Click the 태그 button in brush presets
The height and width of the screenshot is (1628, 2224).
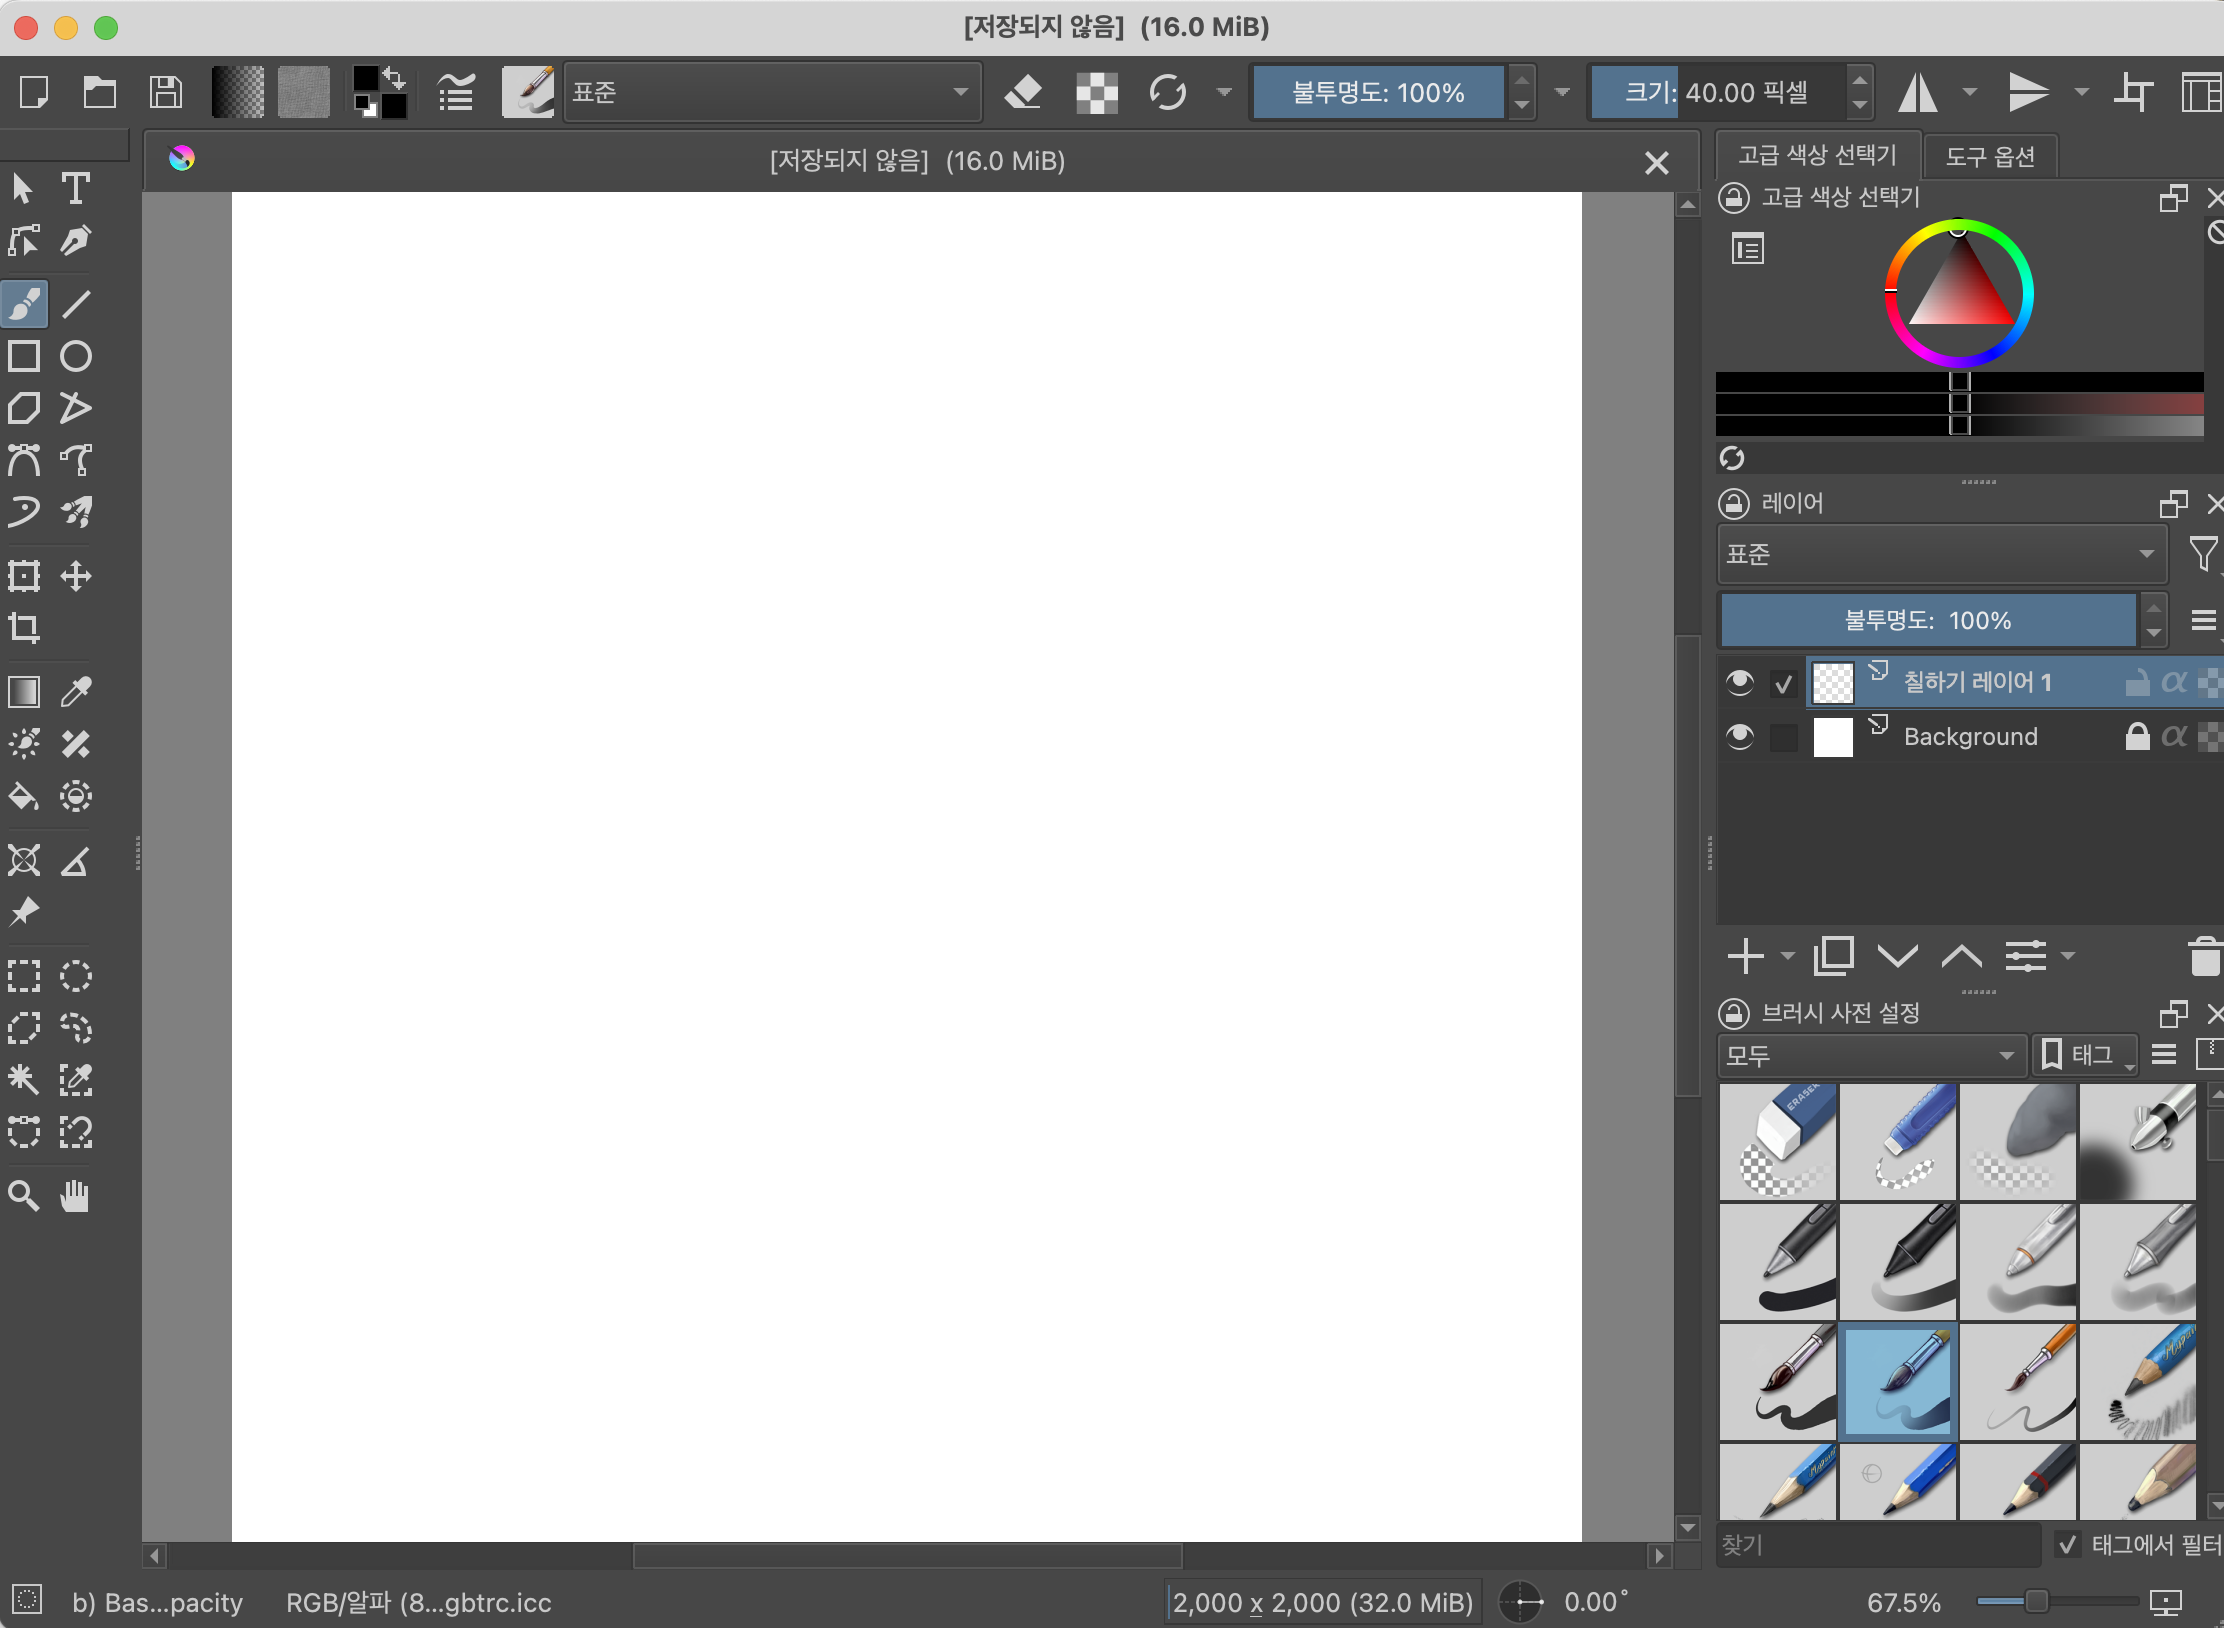tap(2084, 1055)
